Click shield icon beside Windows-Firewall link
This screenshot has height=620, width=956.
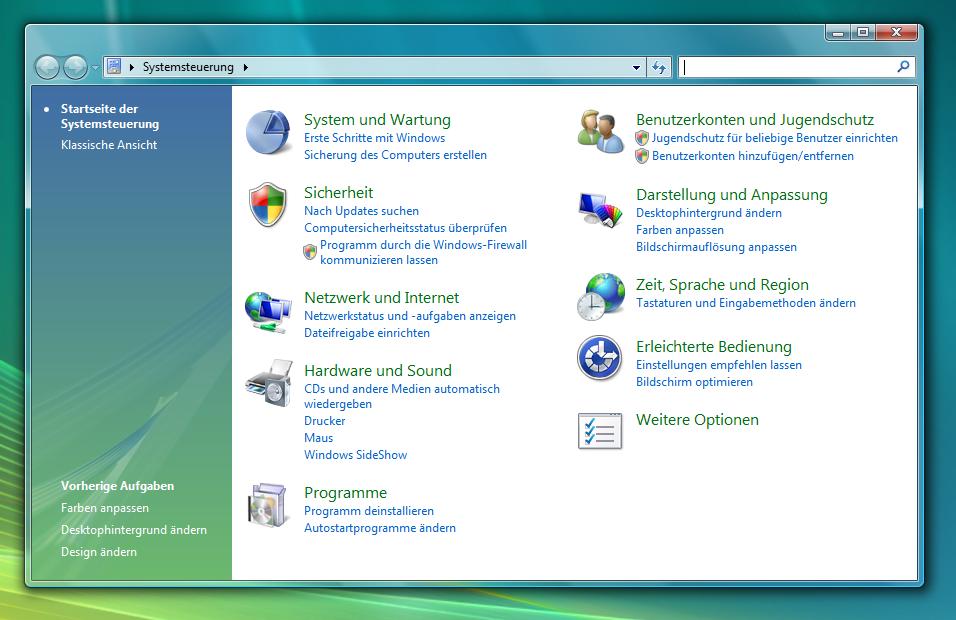(x=310, y=251)
